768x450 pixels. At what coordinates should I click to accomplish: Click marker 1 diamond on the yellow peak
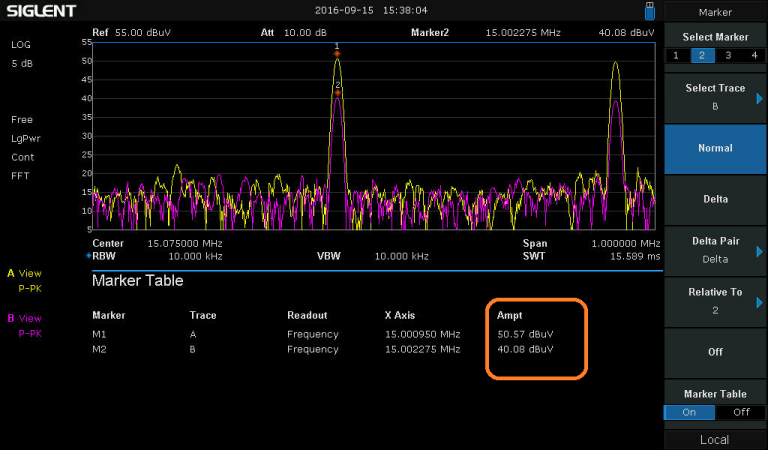[x=337, y=53]
